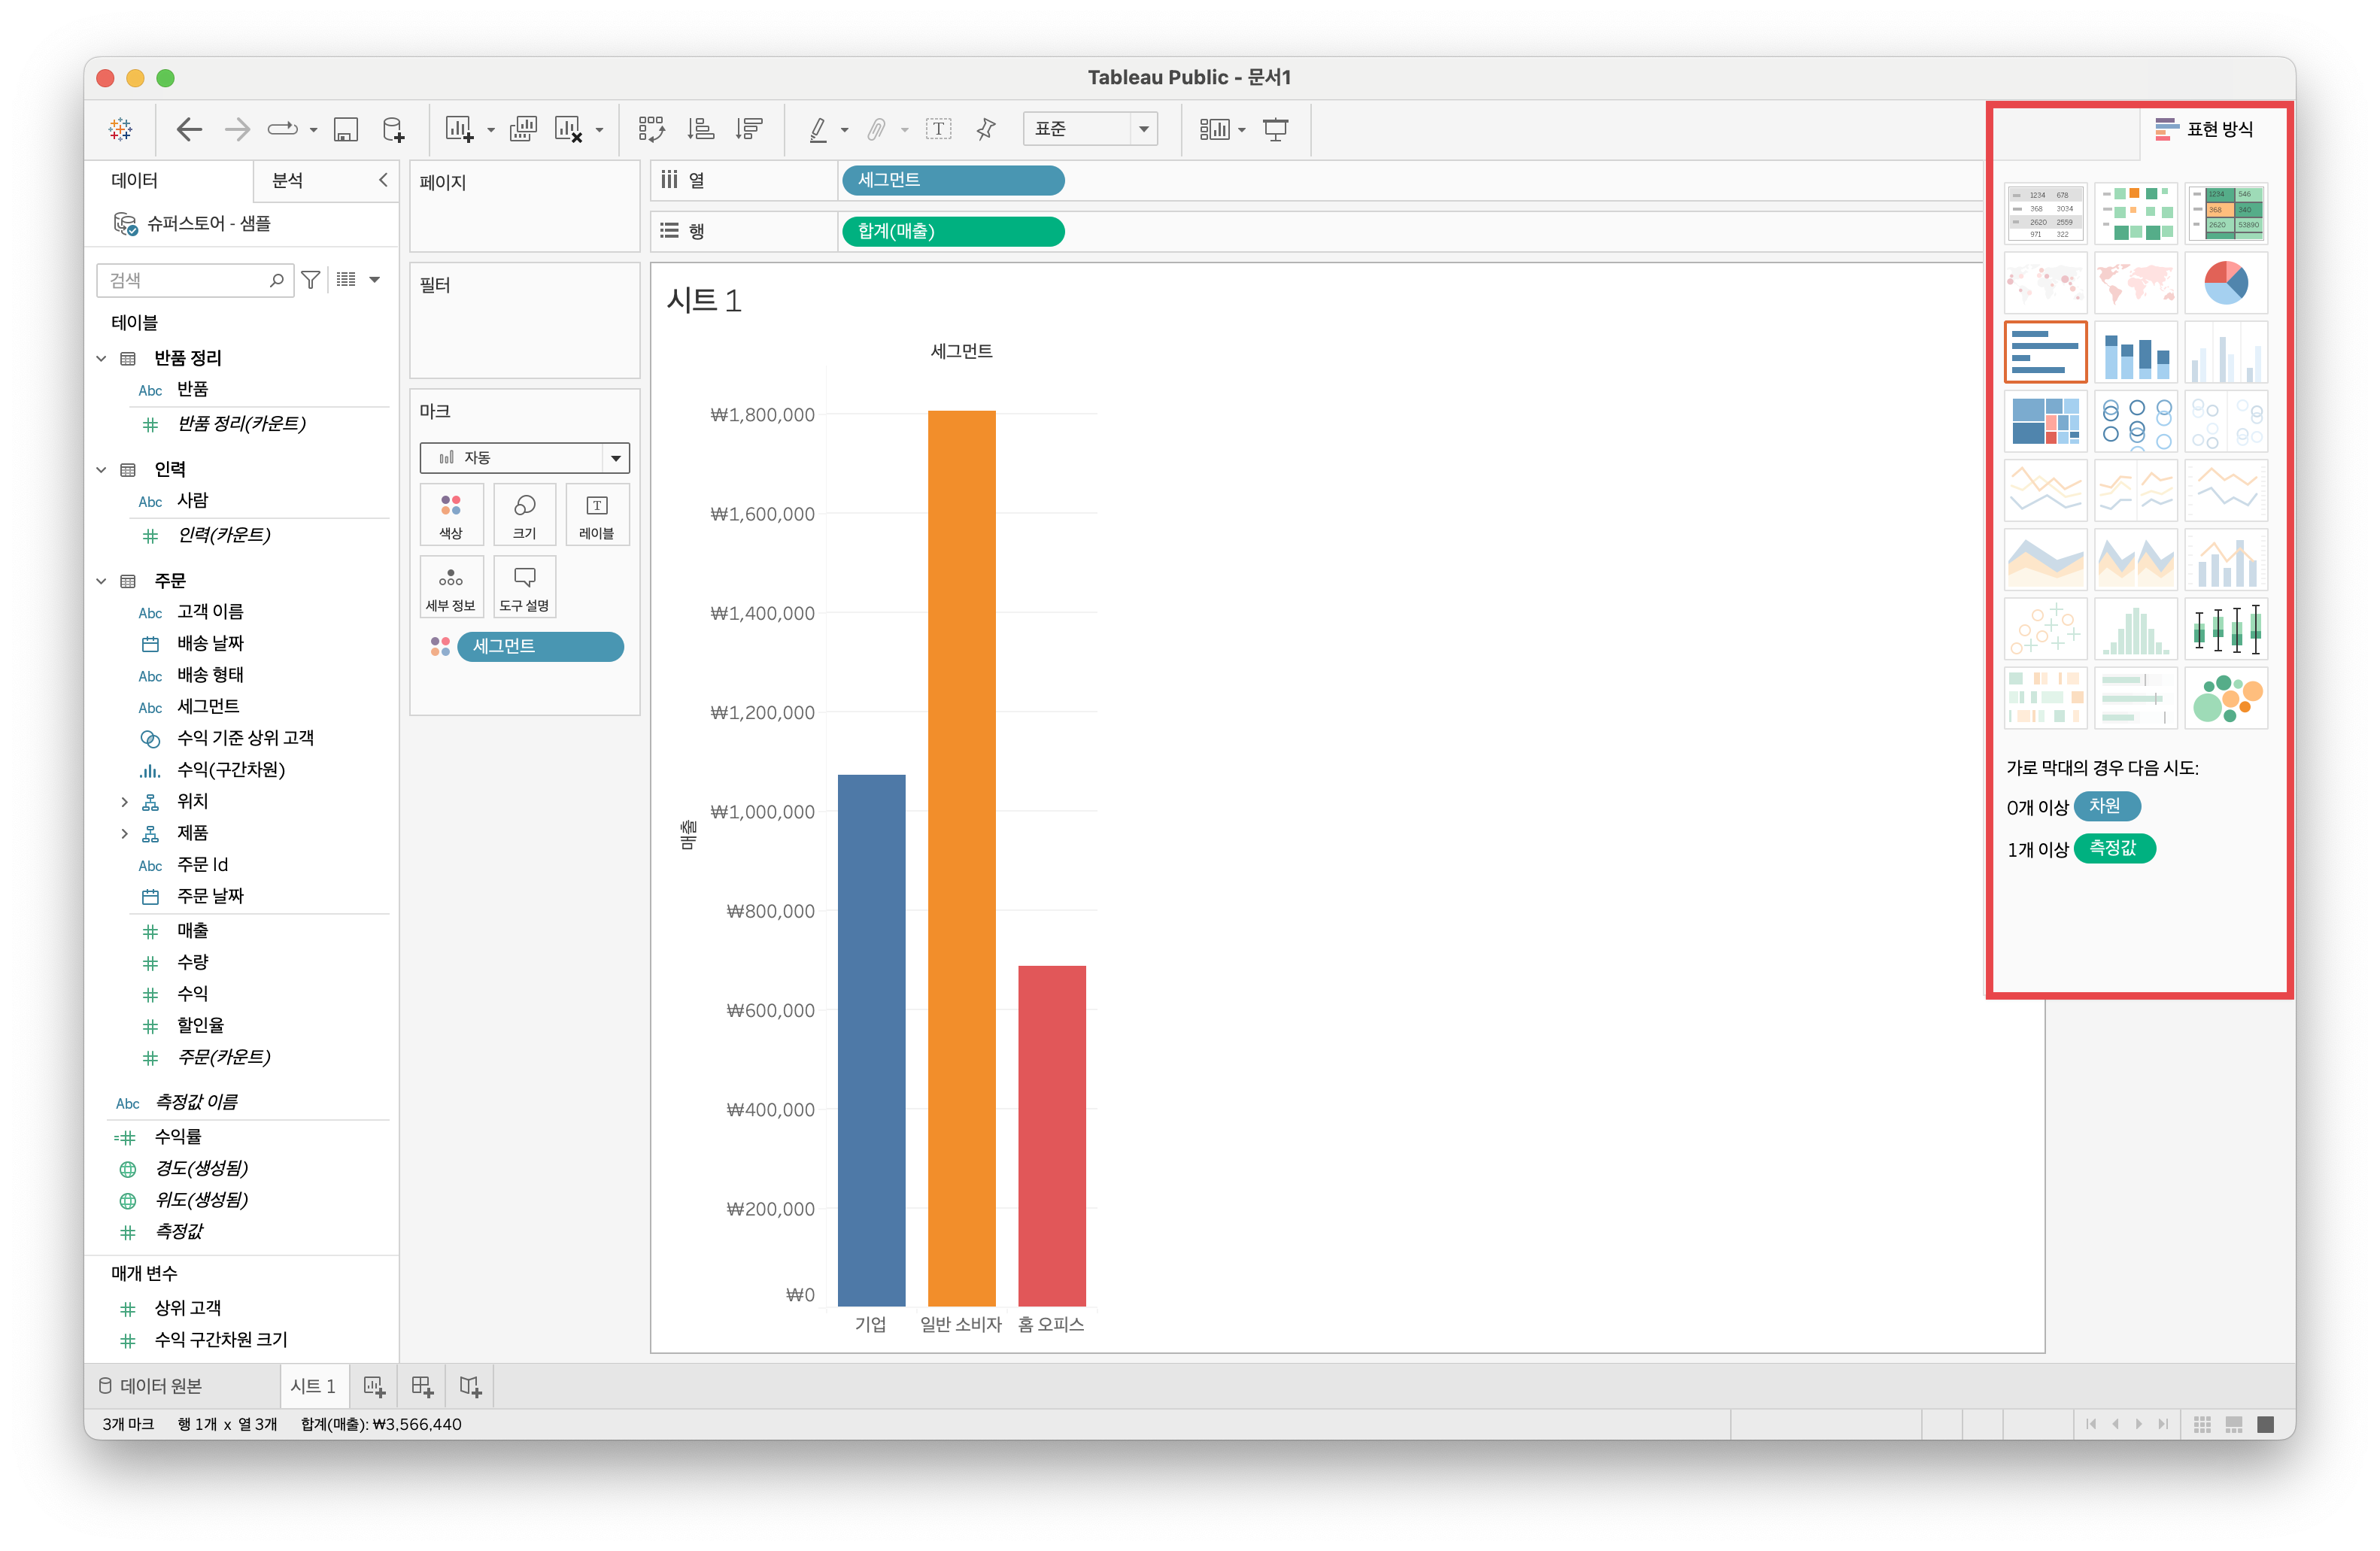The width and height of the screenshot is (2380, 1551).
Task: Click the save workbook icon
Action: pos(346,129)
